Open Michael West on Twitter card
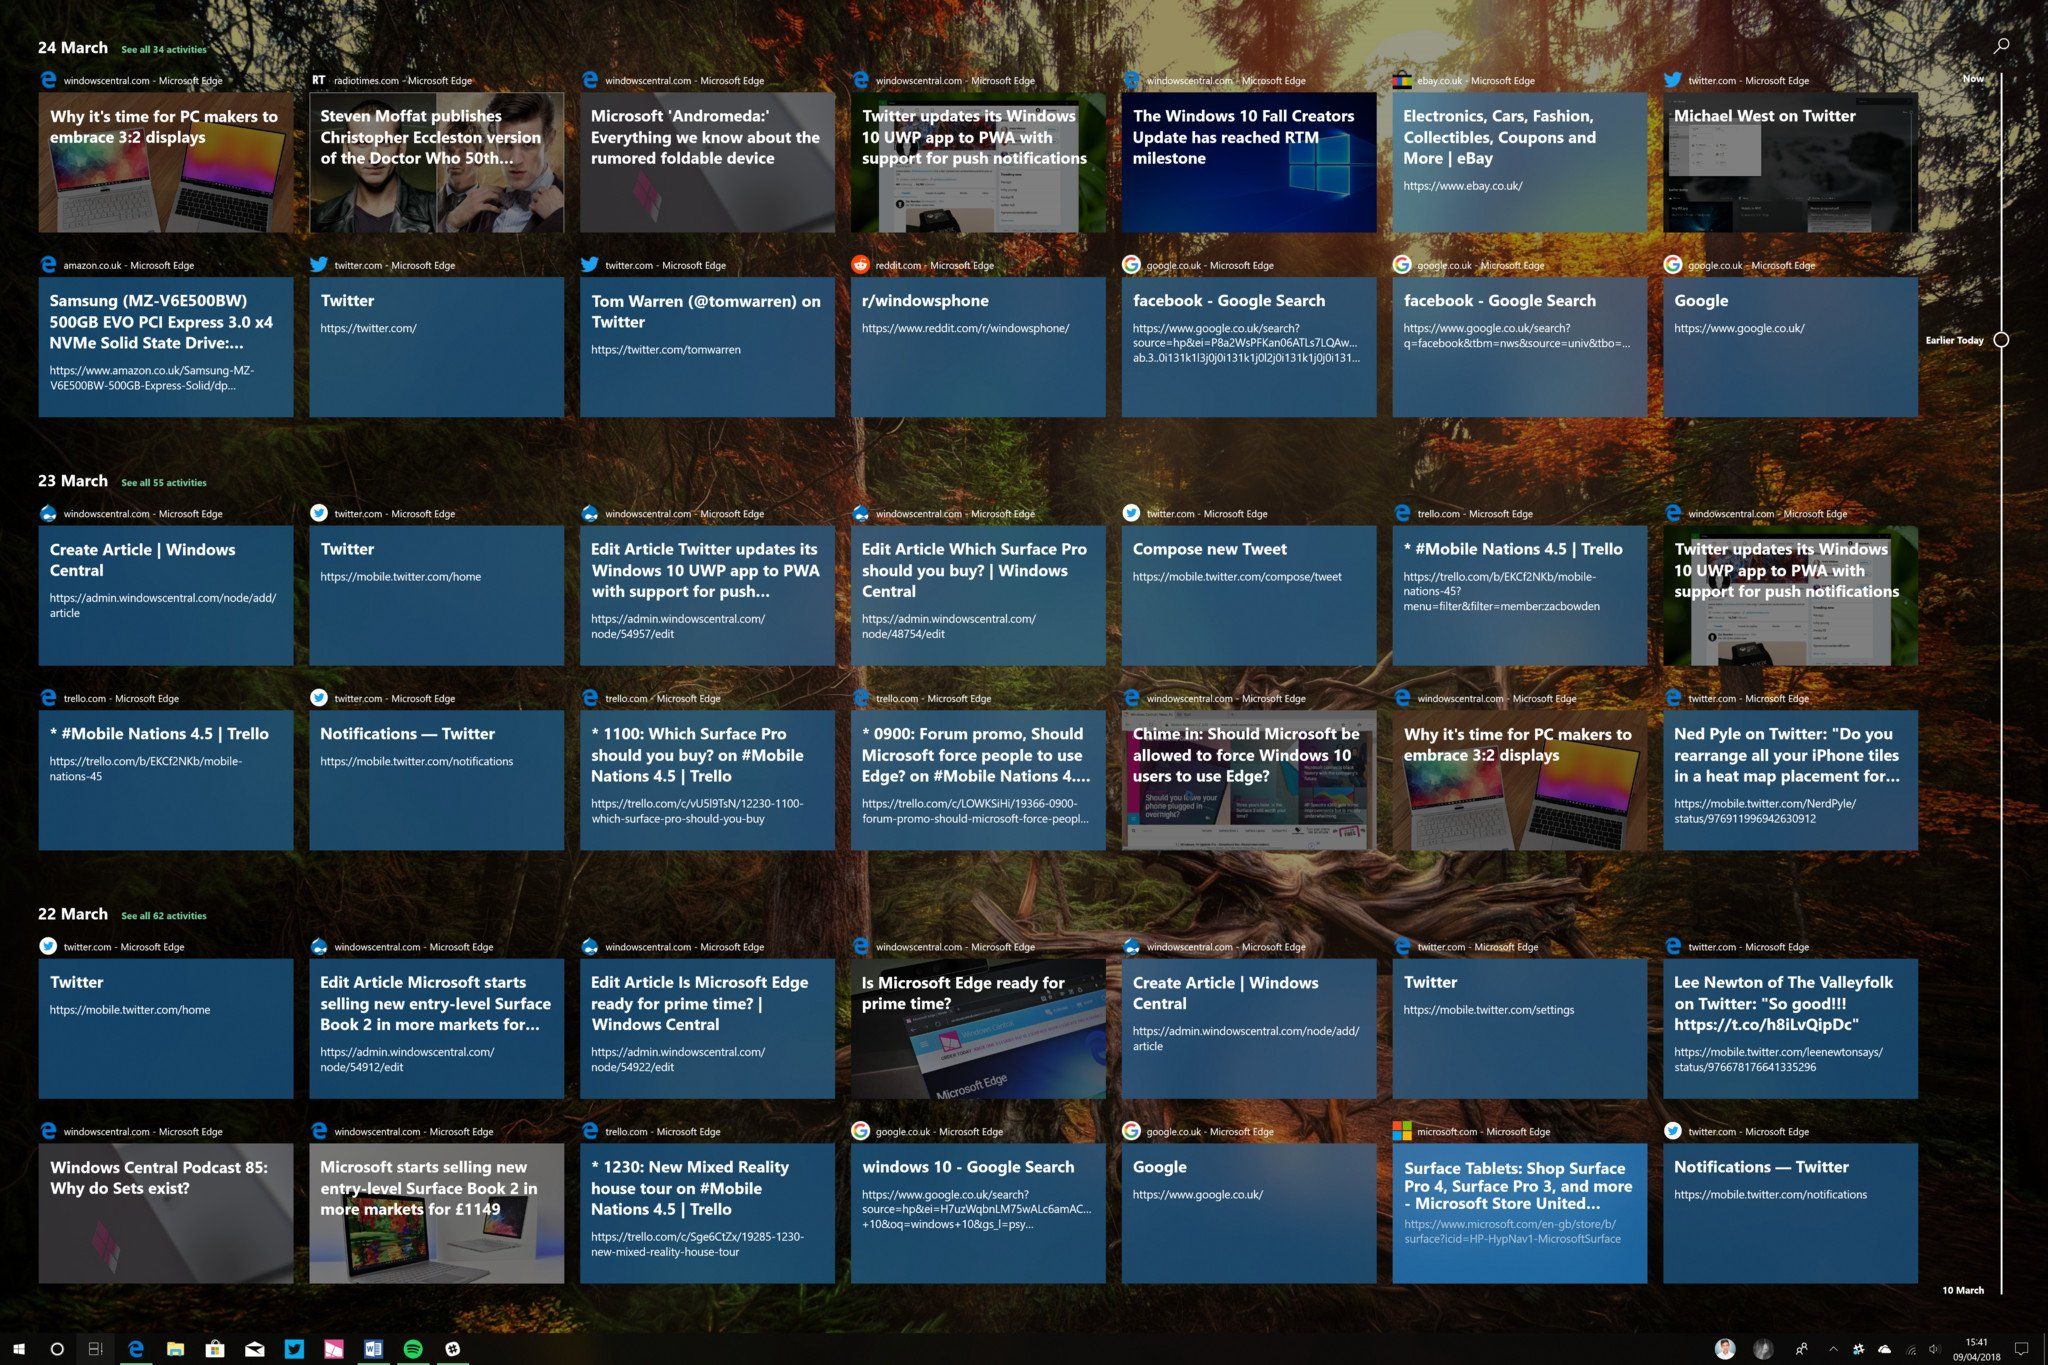This screenshot has width=2048, height=1365. [x=1791, y=162]
